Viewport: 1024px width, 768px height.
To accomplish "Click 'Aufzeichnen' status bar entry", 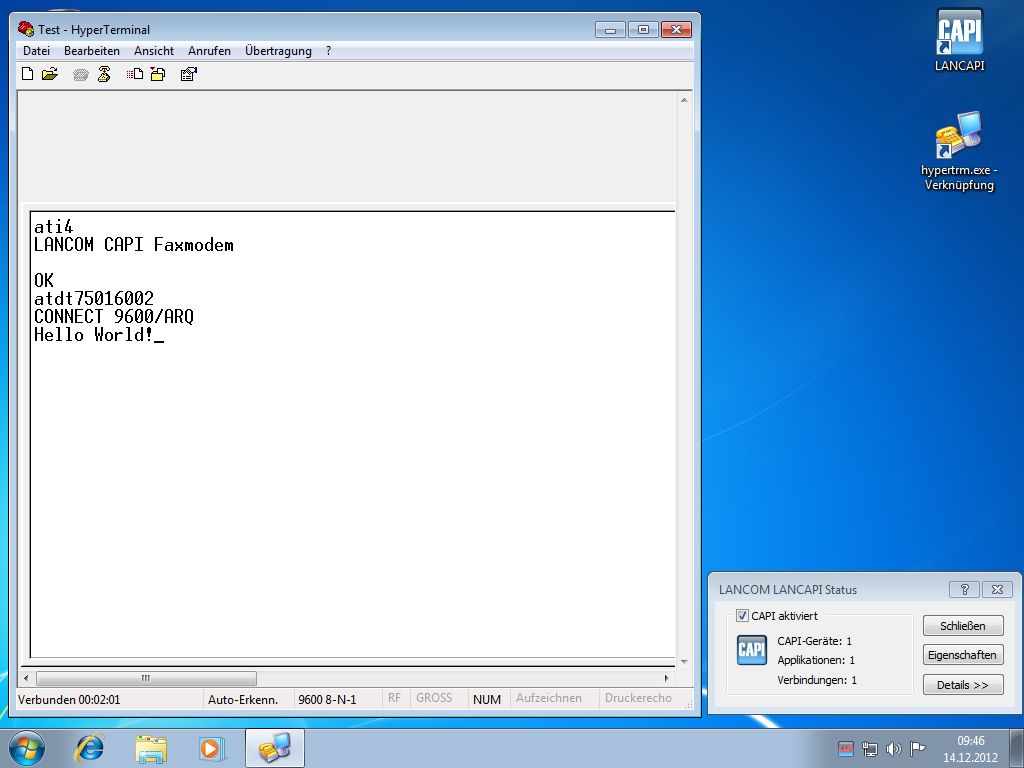I will [x=549, y=698].
